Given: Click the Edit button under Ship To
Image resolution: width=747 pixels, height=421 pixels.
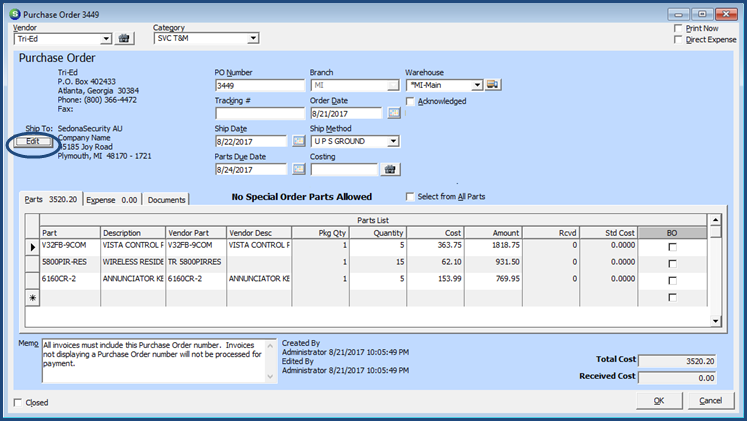Looking at the screenshot, I should 32,142.
